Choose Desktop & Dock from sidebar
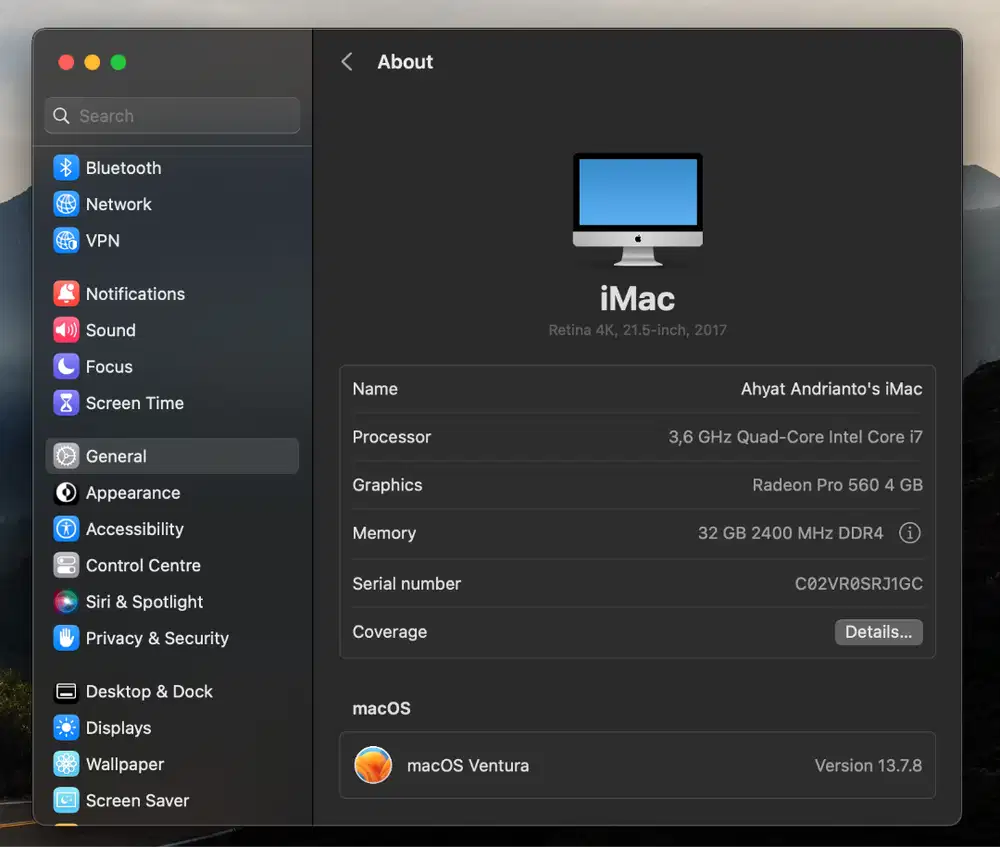 149,691
